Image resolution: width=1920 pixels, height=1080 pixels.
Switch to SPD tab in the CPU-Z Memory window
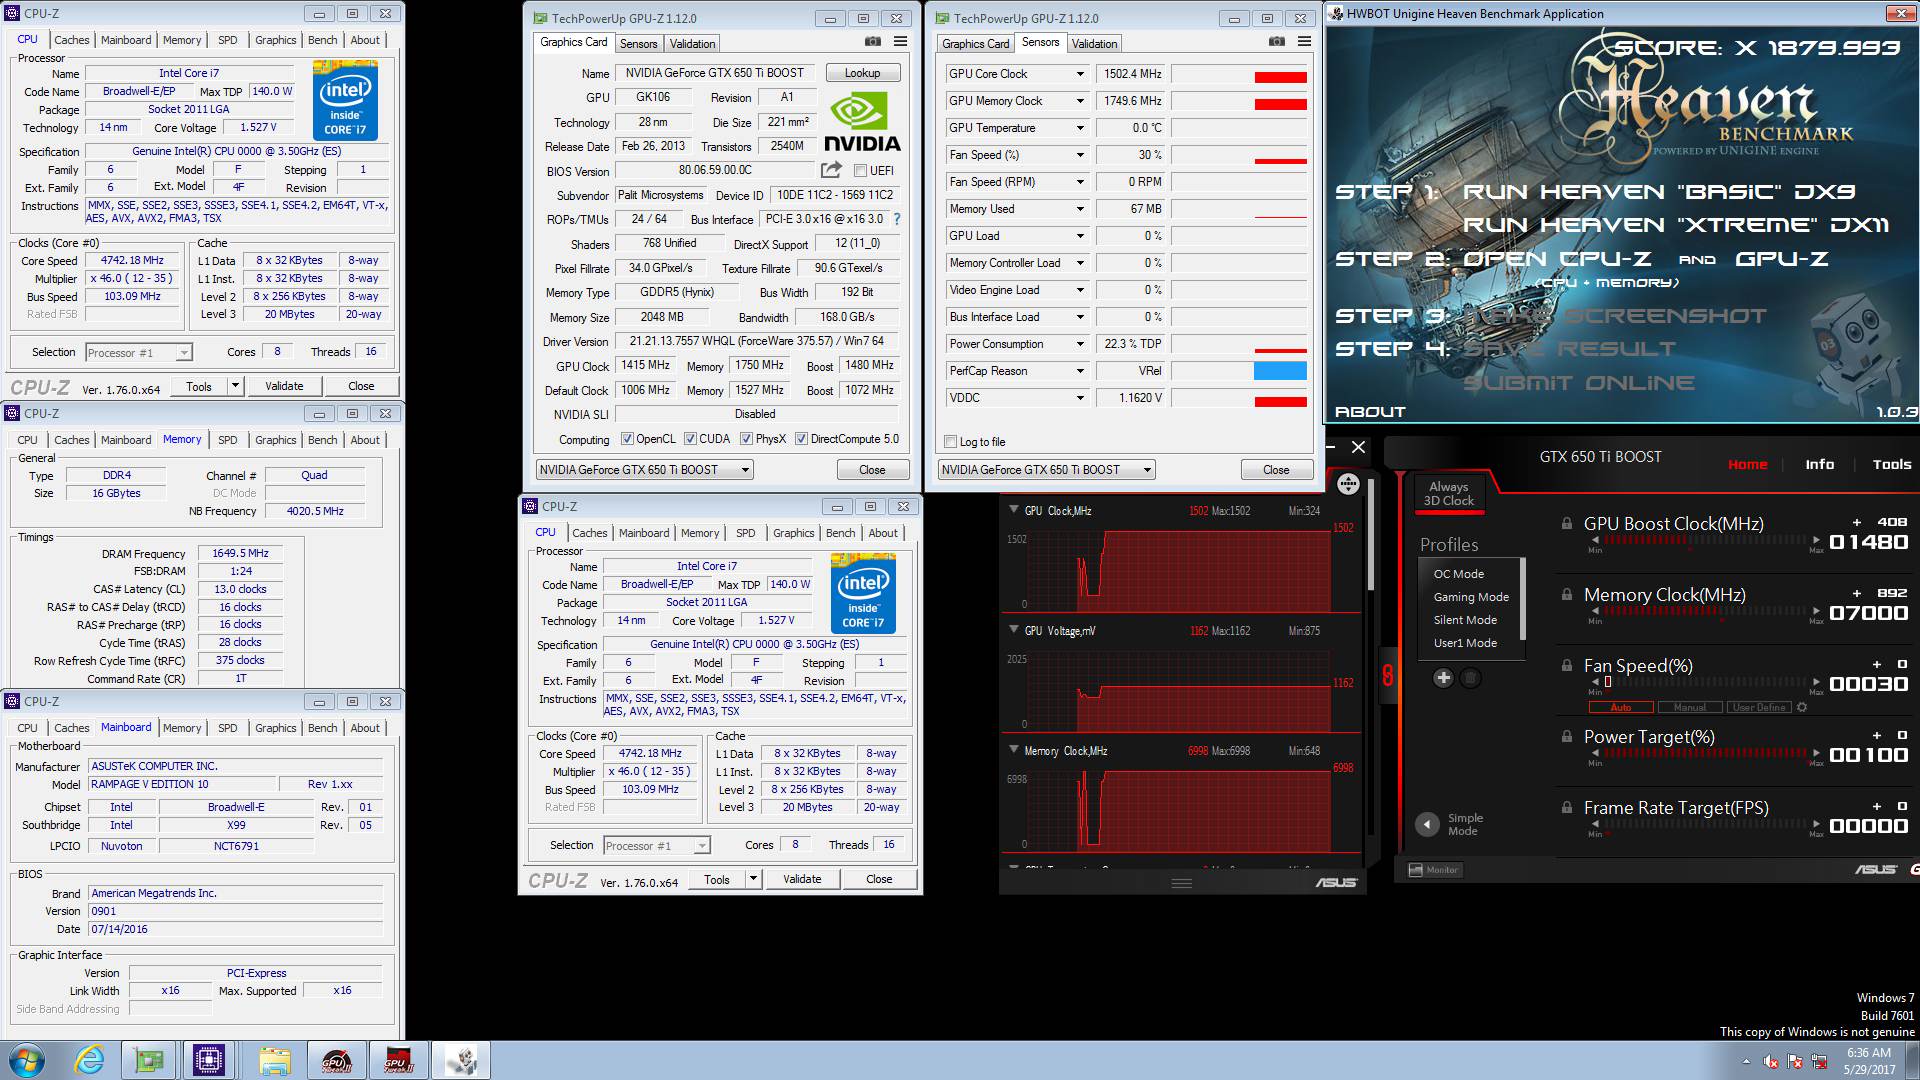pos(228,440)
